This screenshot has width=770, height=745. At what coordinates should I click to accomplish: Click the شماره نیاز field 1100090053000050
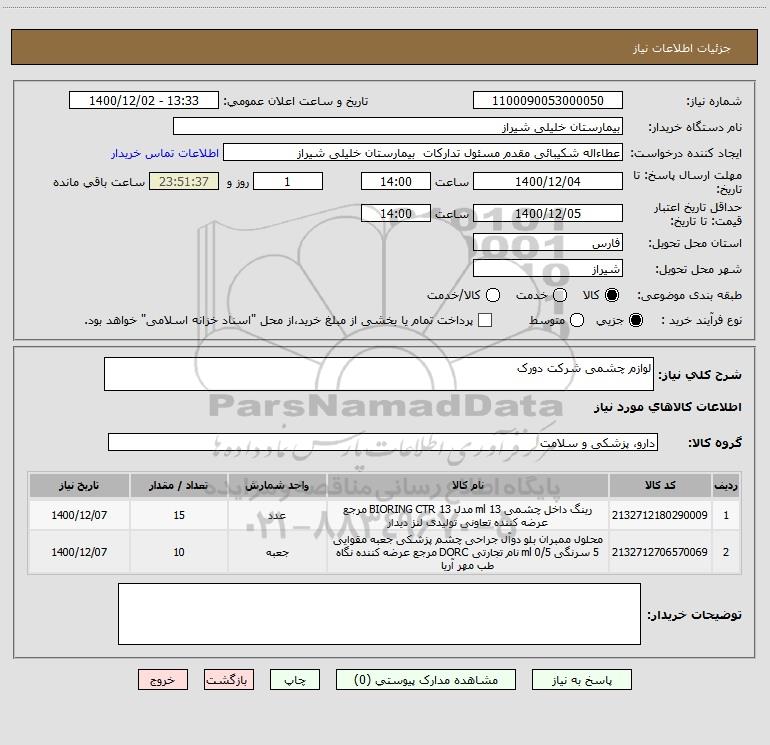[548, 101]
